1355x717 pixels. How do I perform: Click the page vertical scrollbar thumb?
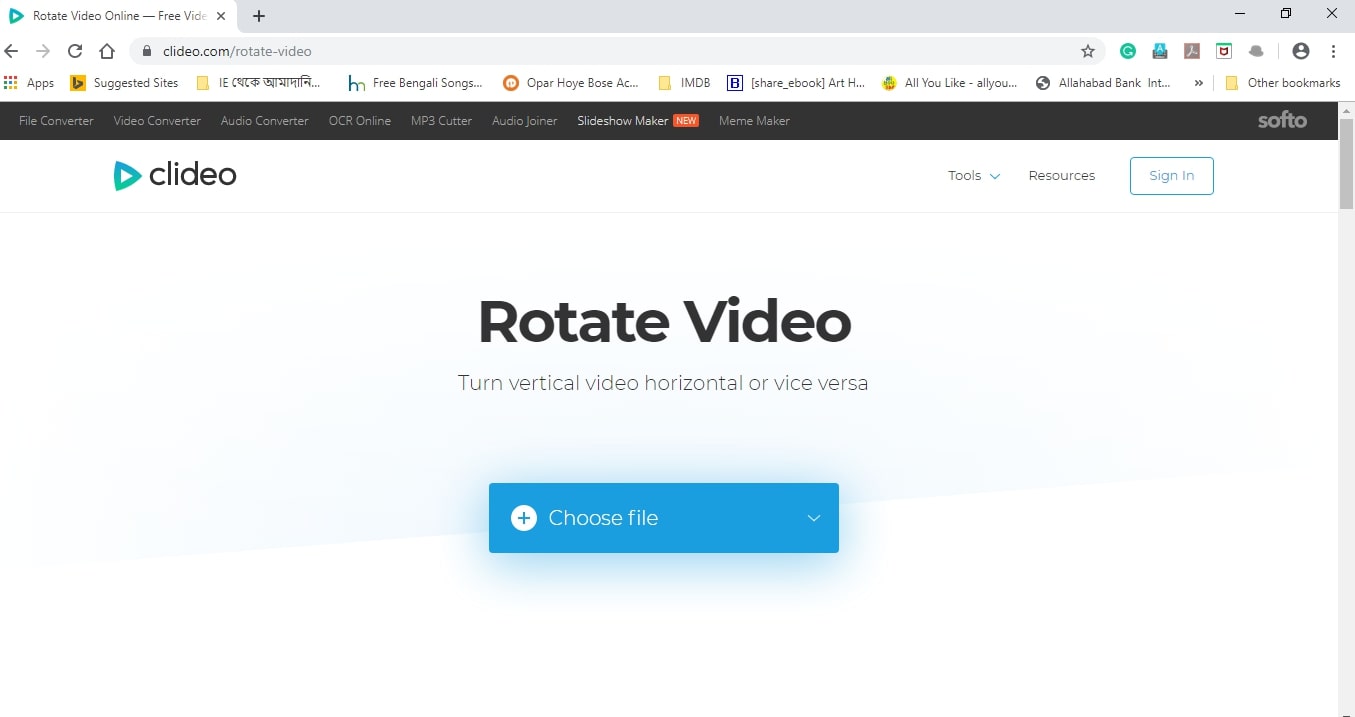pyautogui.click(x=1347, y=163)
